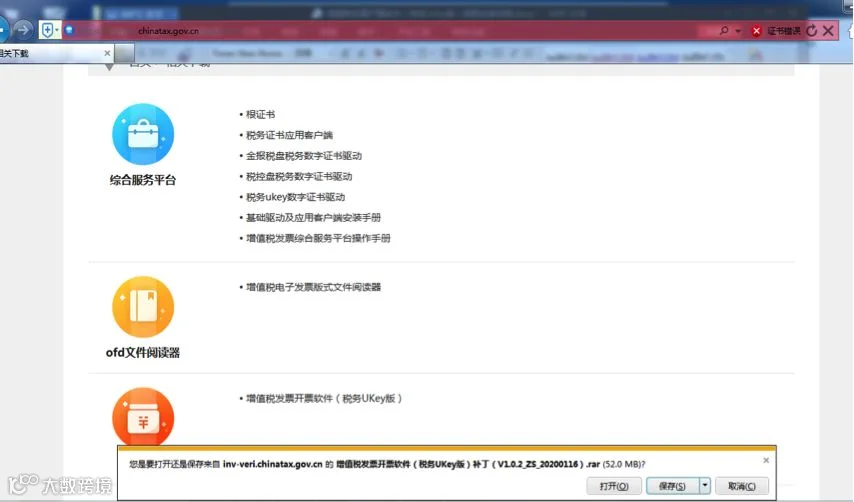Click the search magnifier icon in address bar
The width and height of the screenshot is (854, 502).
pos(724,30)
